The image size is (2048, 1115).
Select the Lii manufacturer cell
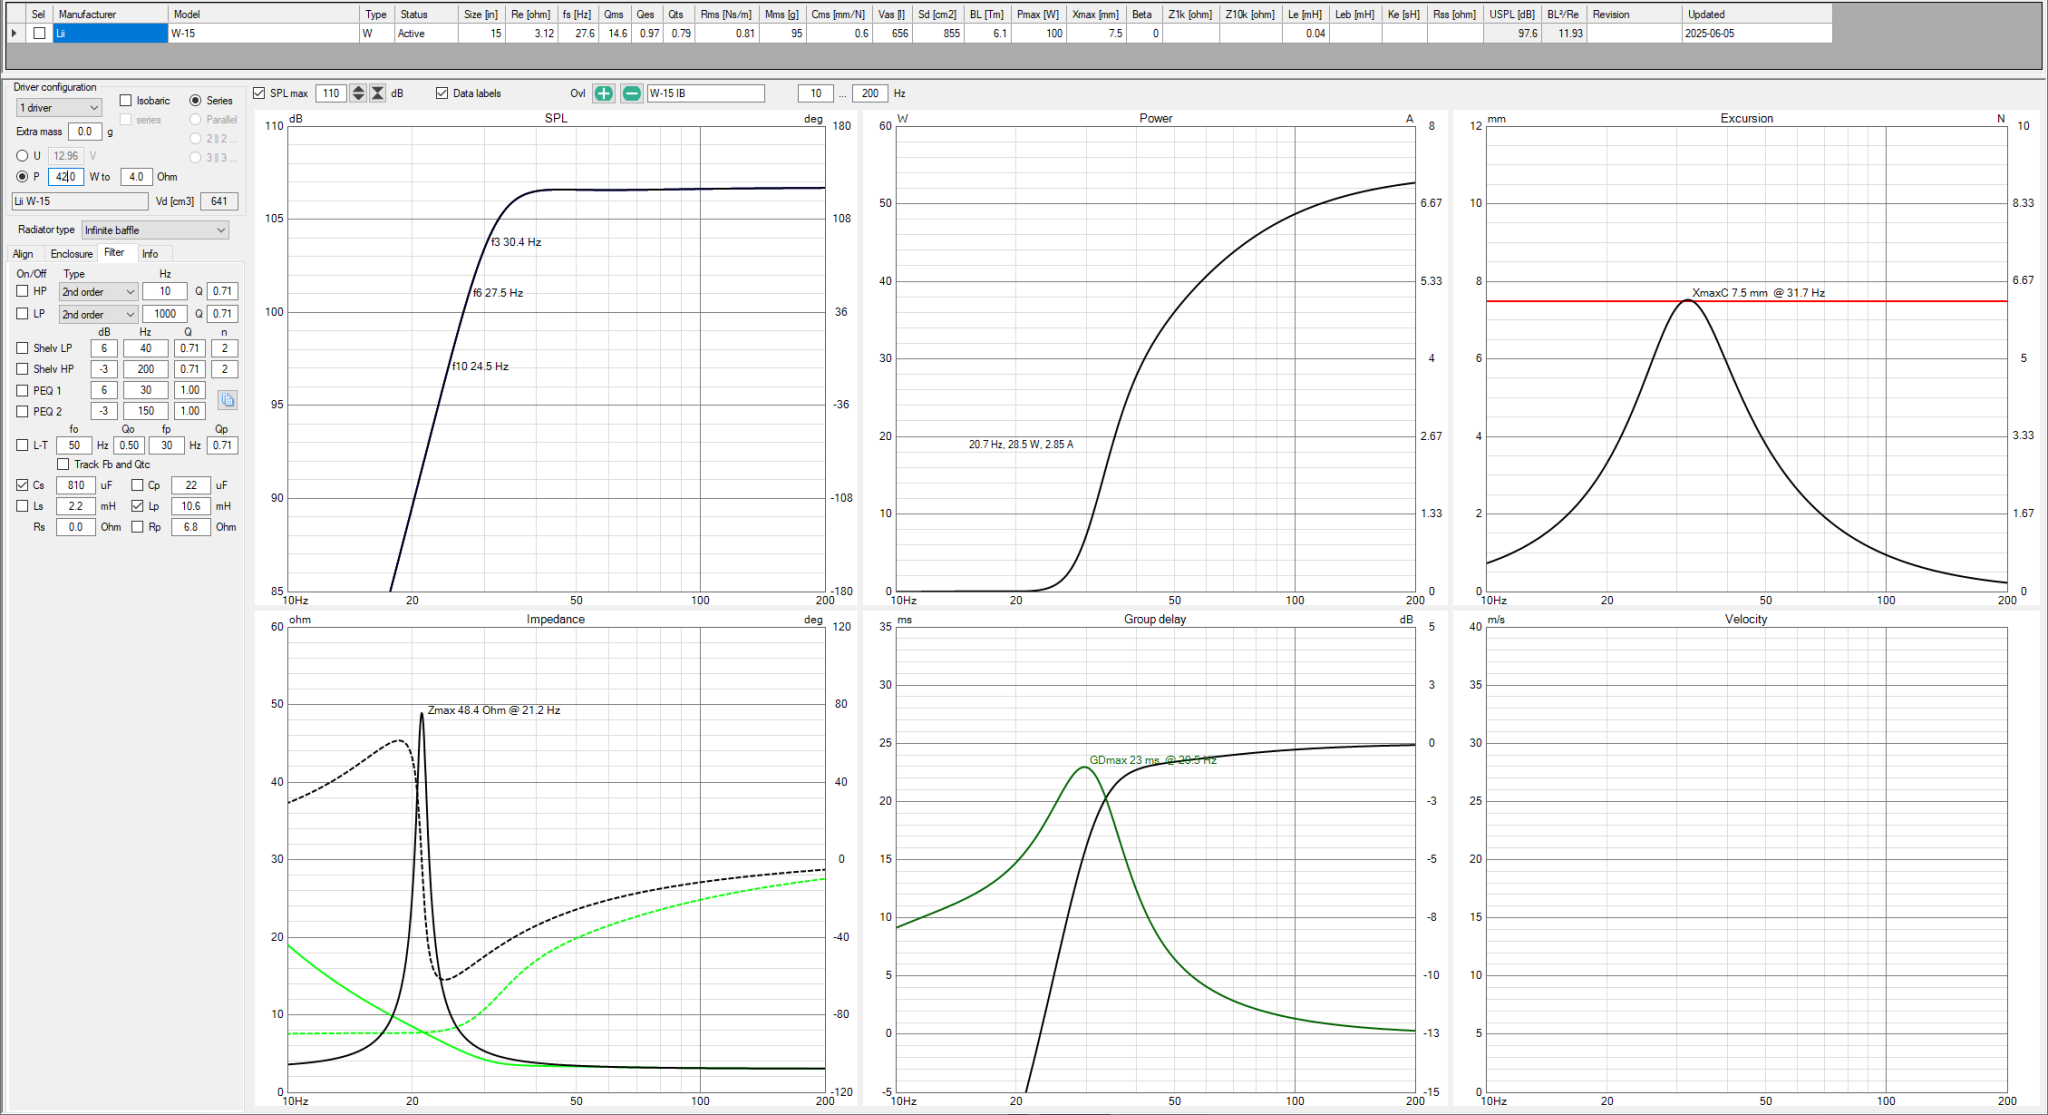point(110,33)
